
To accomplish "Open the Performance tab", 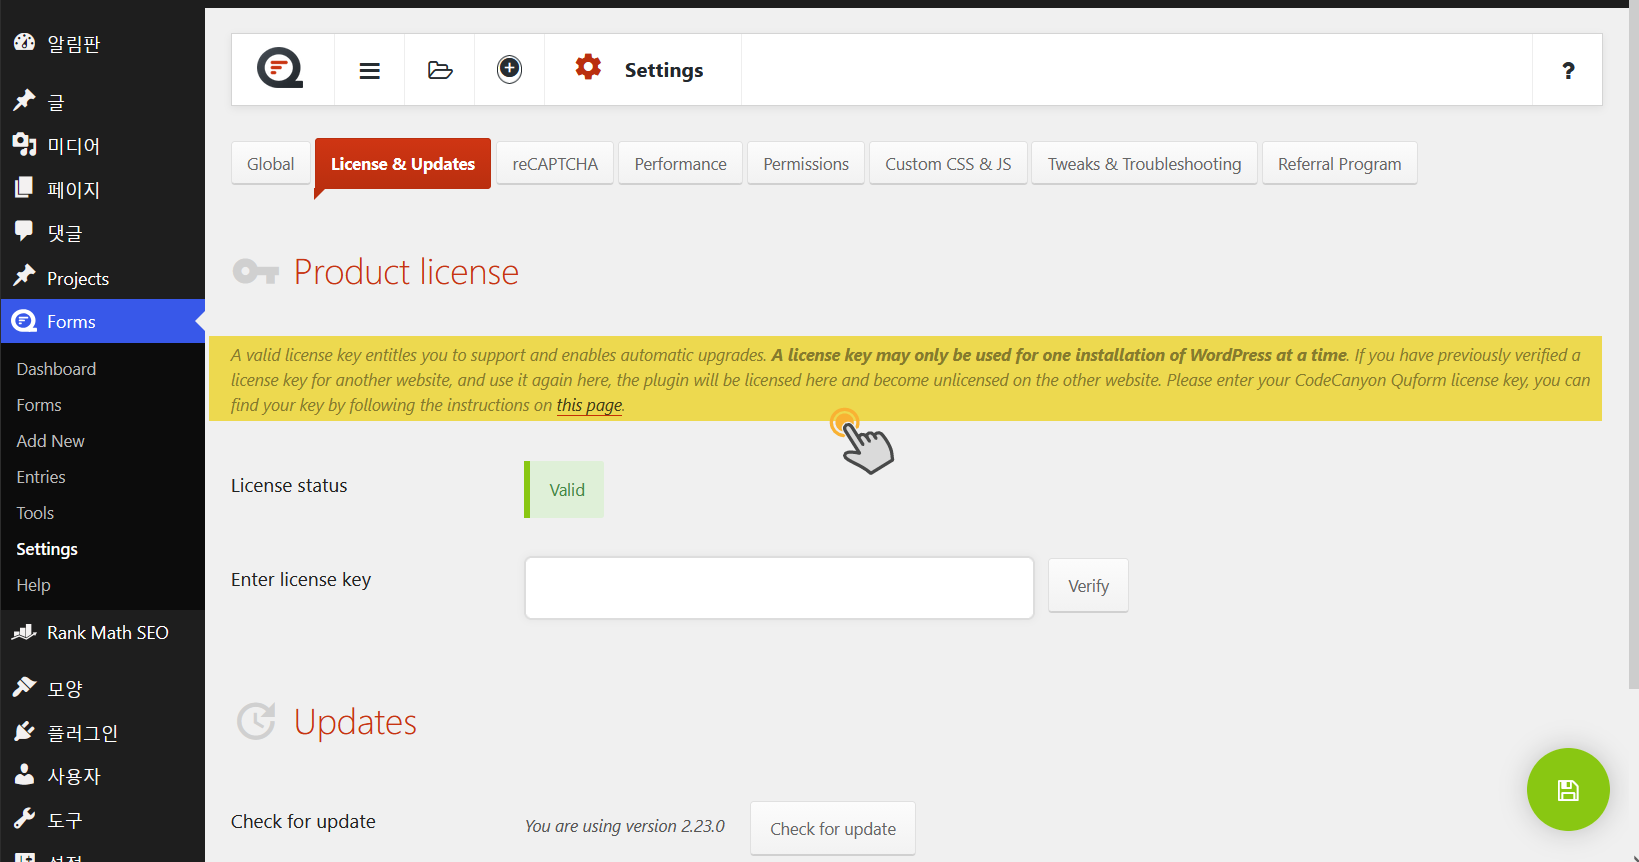I will click(x=681, y=163).
